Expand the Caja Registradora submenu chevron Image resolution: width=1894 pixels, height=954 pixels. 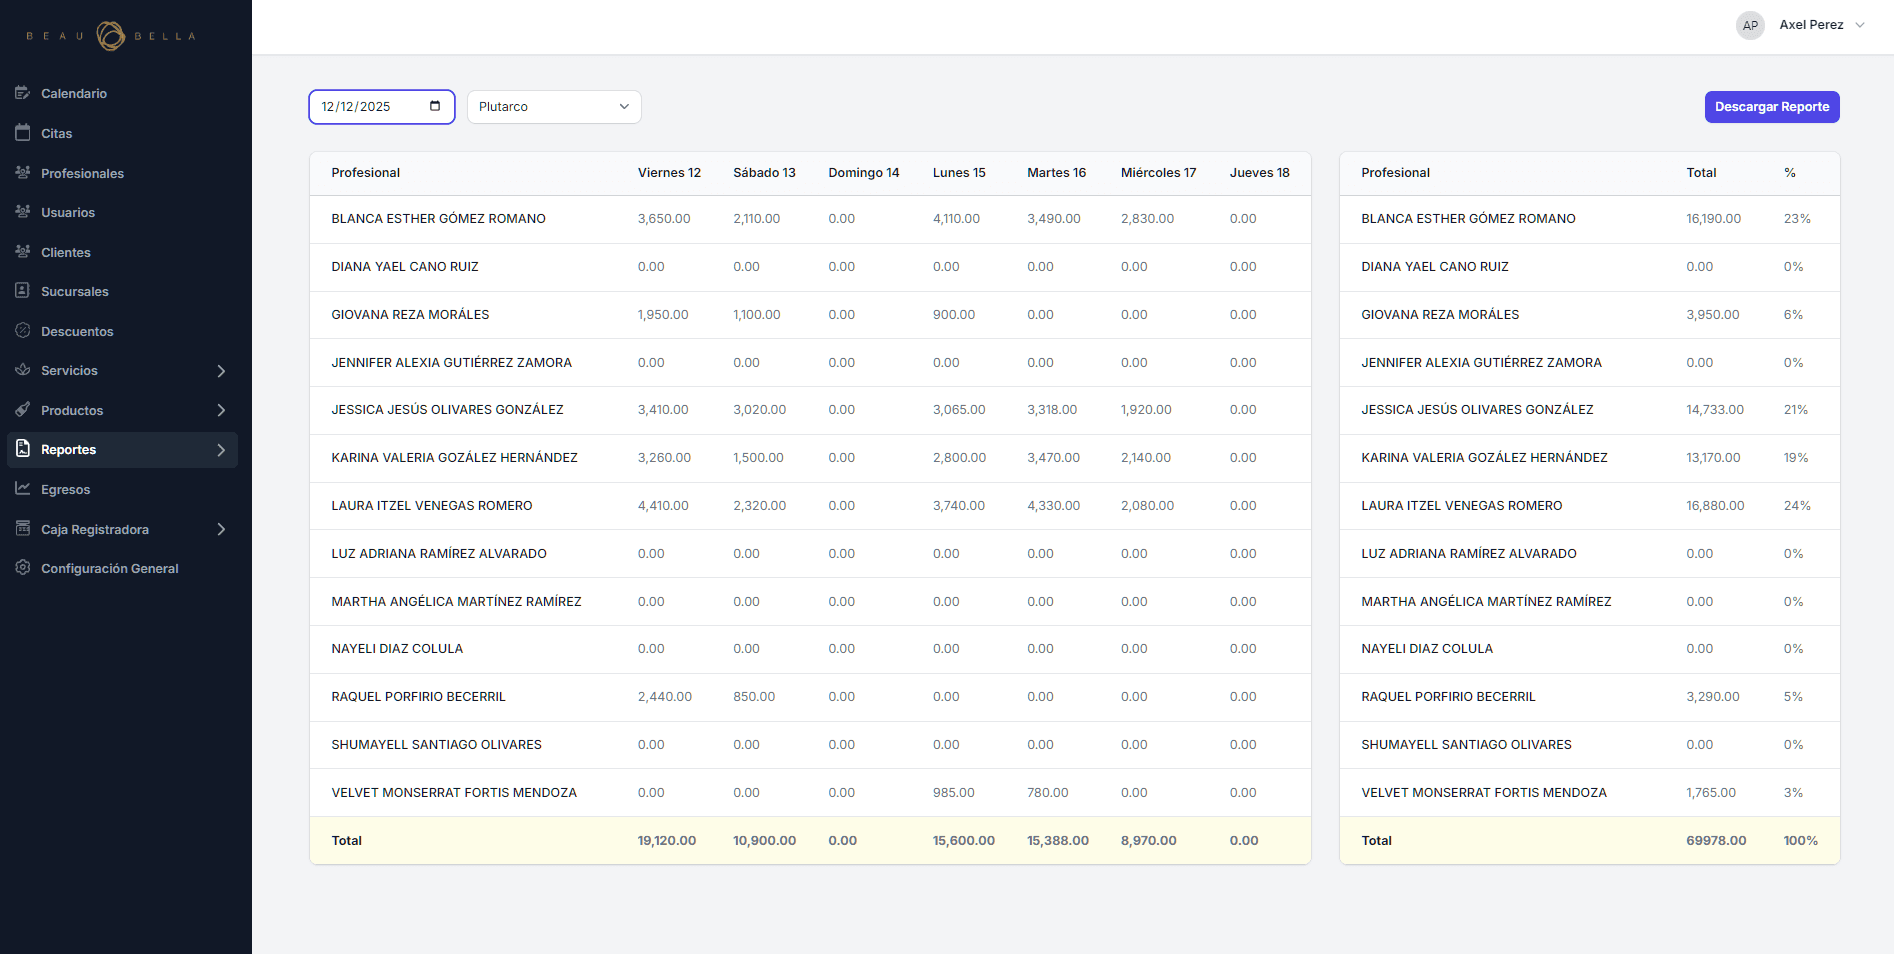(x=221, y=529)
